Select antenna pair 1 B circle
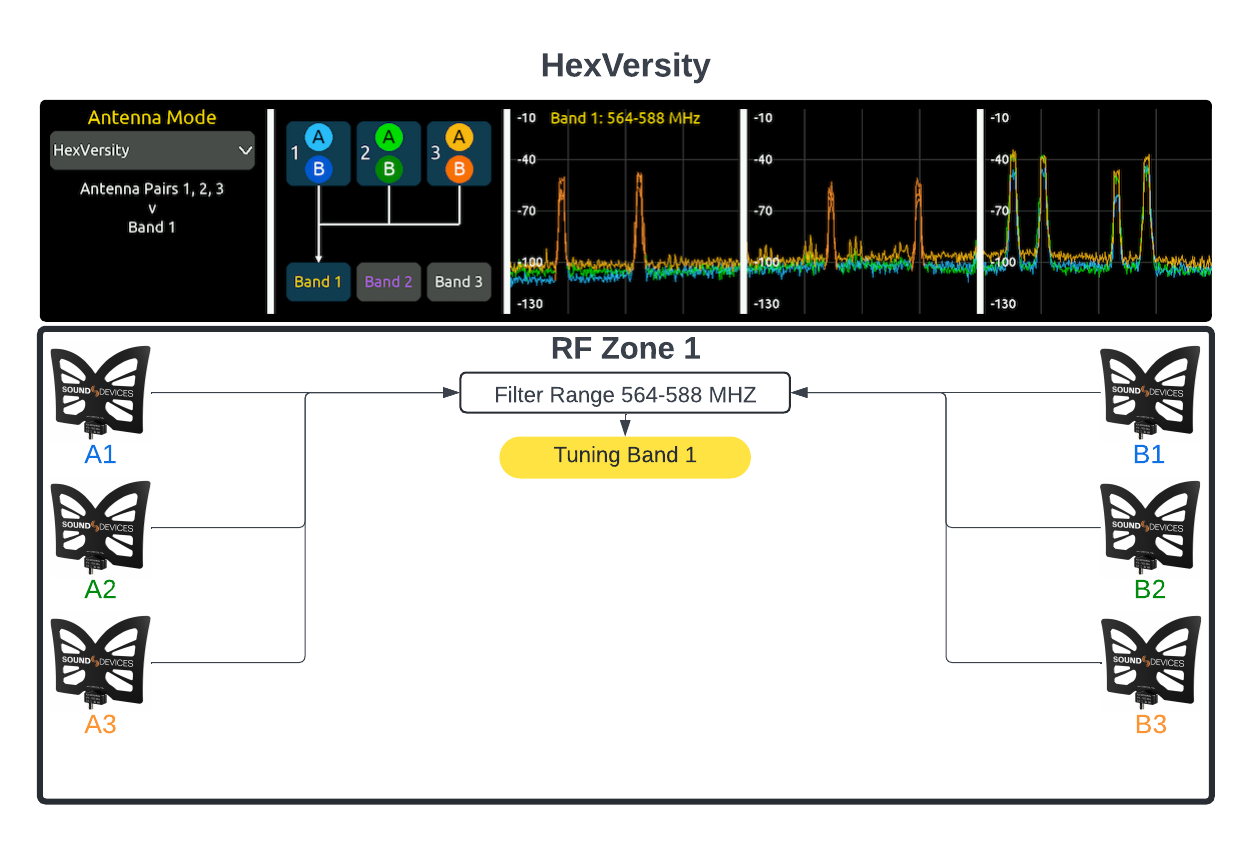The width and height of the screenshot is (1252, 842). click(x=318, y=169)
